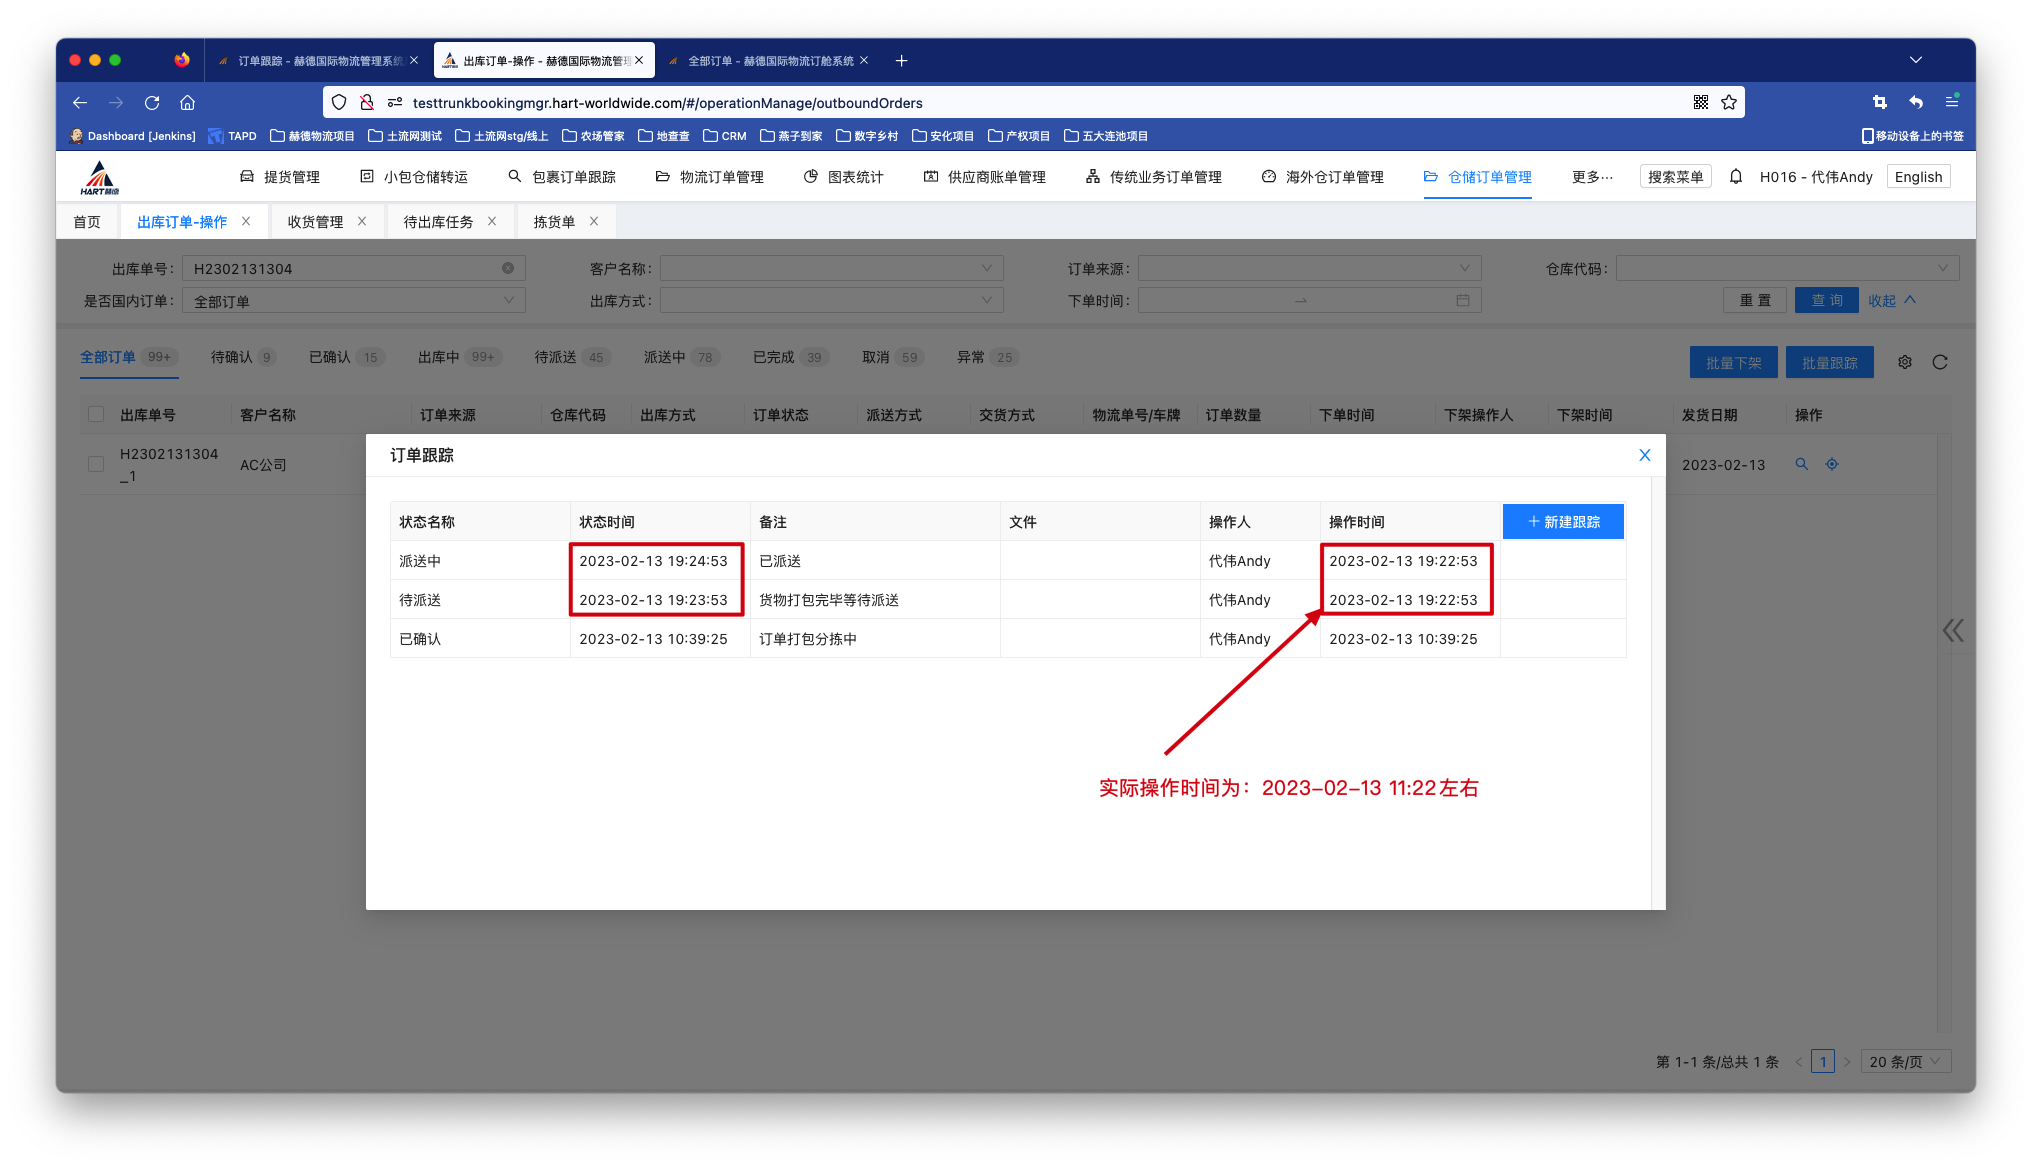Reload page with browser refresh icon
Screen dimensions: 2032x1167
tap(152, 102)
